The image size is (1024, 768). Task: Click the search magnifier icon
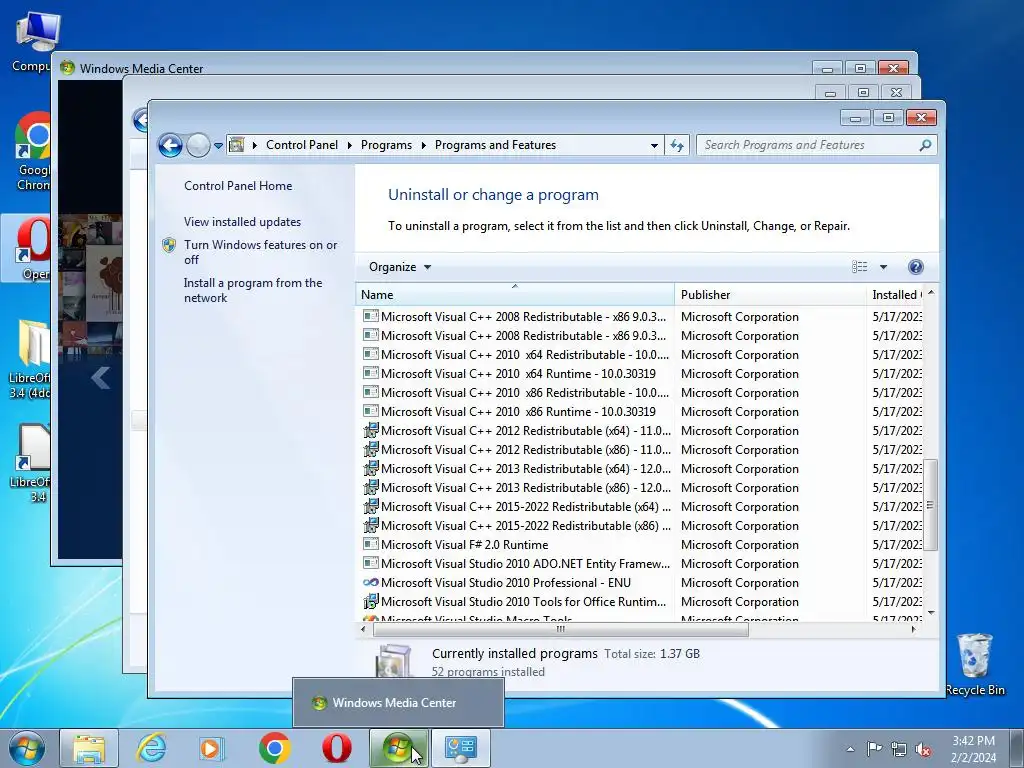(925, 145)
